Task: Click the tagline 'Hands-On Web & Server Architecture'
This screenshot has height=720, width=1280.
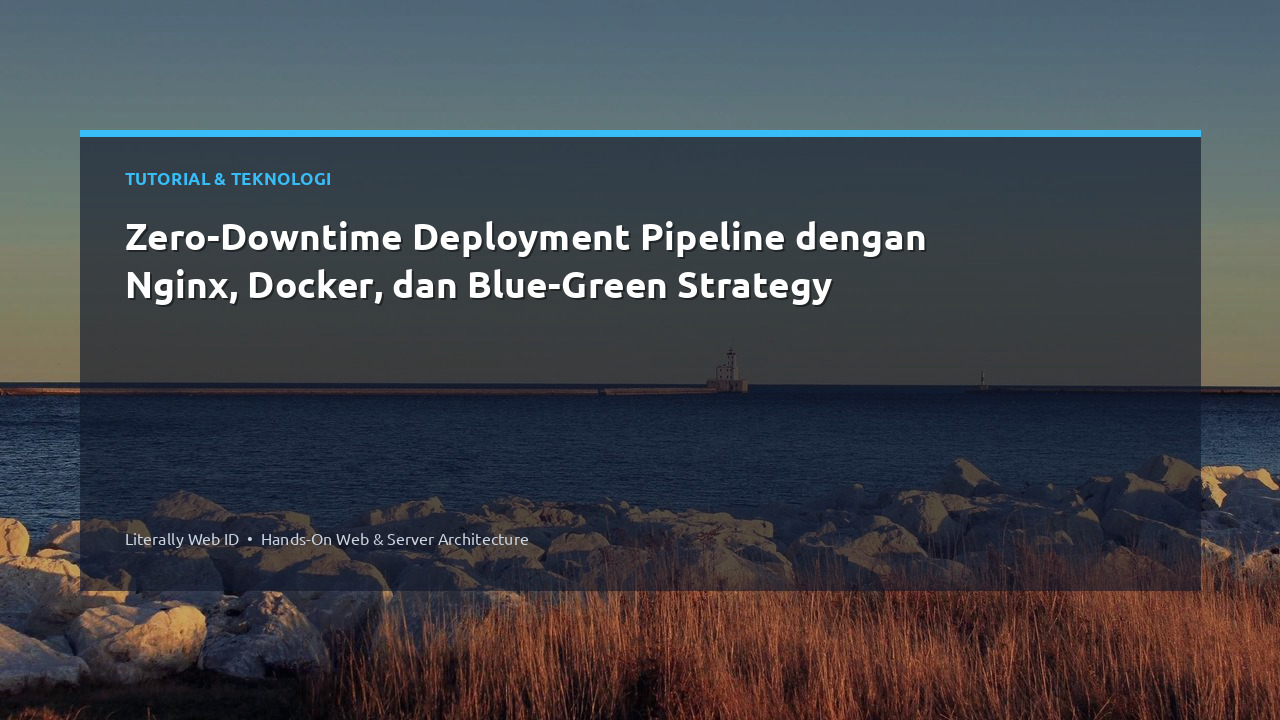Action: pos(395,539)
